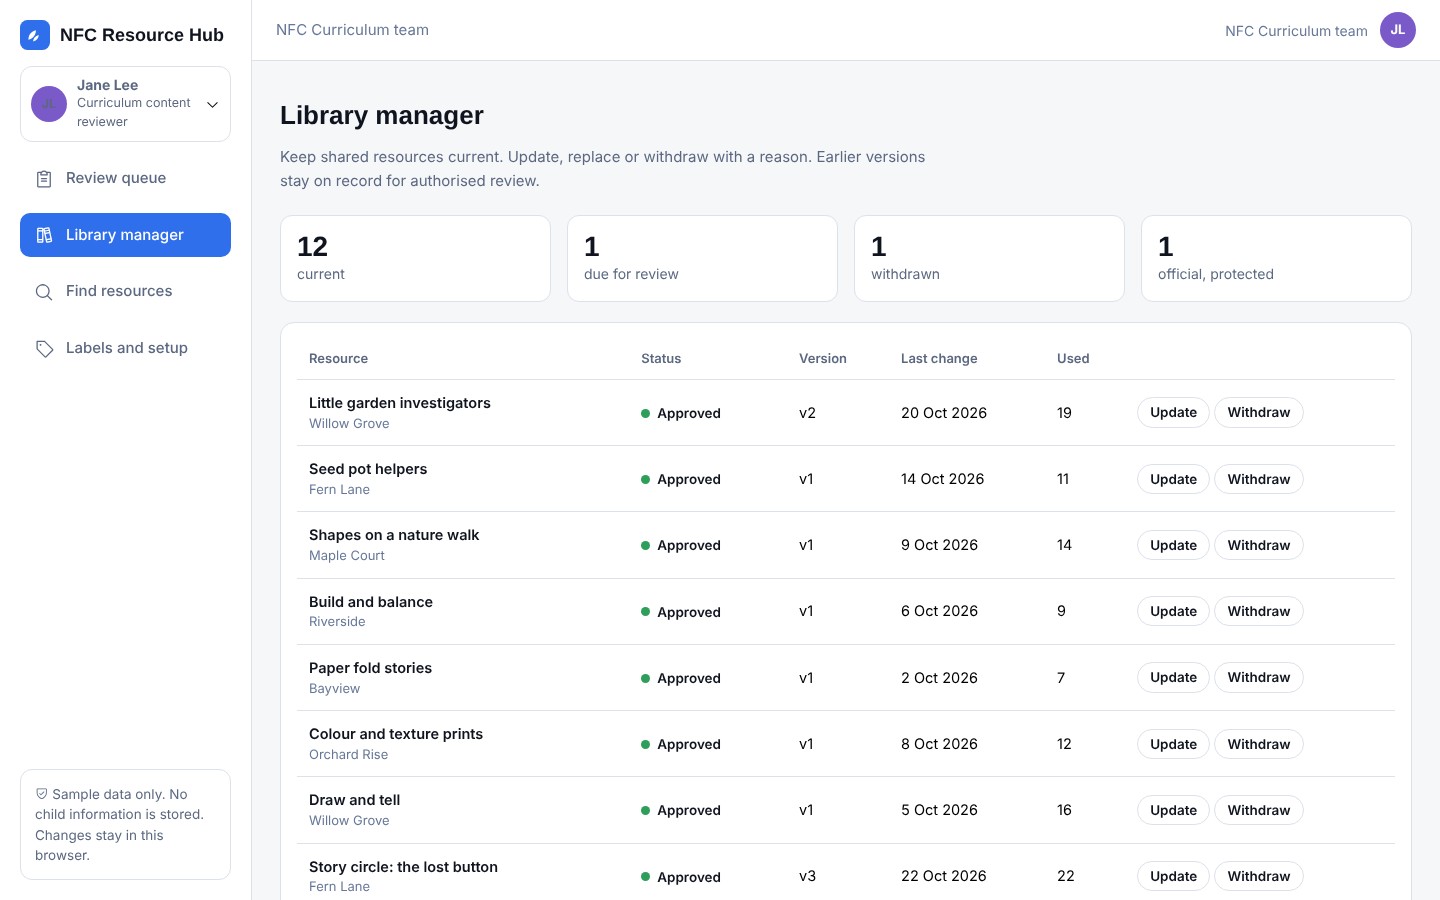Click the JL avatar in top bar
This screenshot has height=900, width=1440.
(x=1398, y=30)
